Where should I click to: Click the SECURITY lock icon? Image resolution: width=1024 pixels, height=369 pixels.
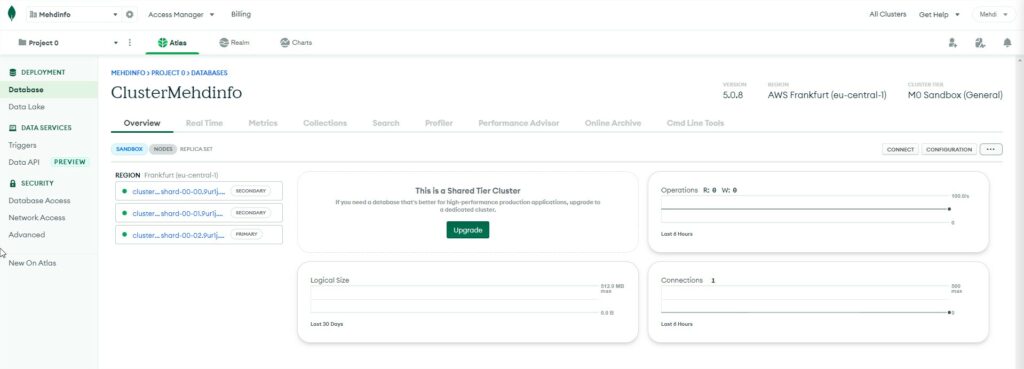12,184
